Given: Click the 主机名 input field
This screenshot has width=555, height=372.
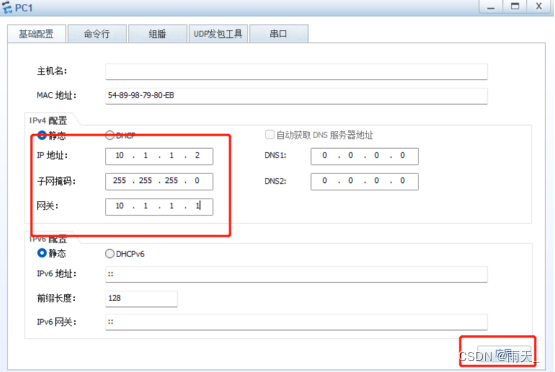Looking at the screenshot, I should coord(296,71).
